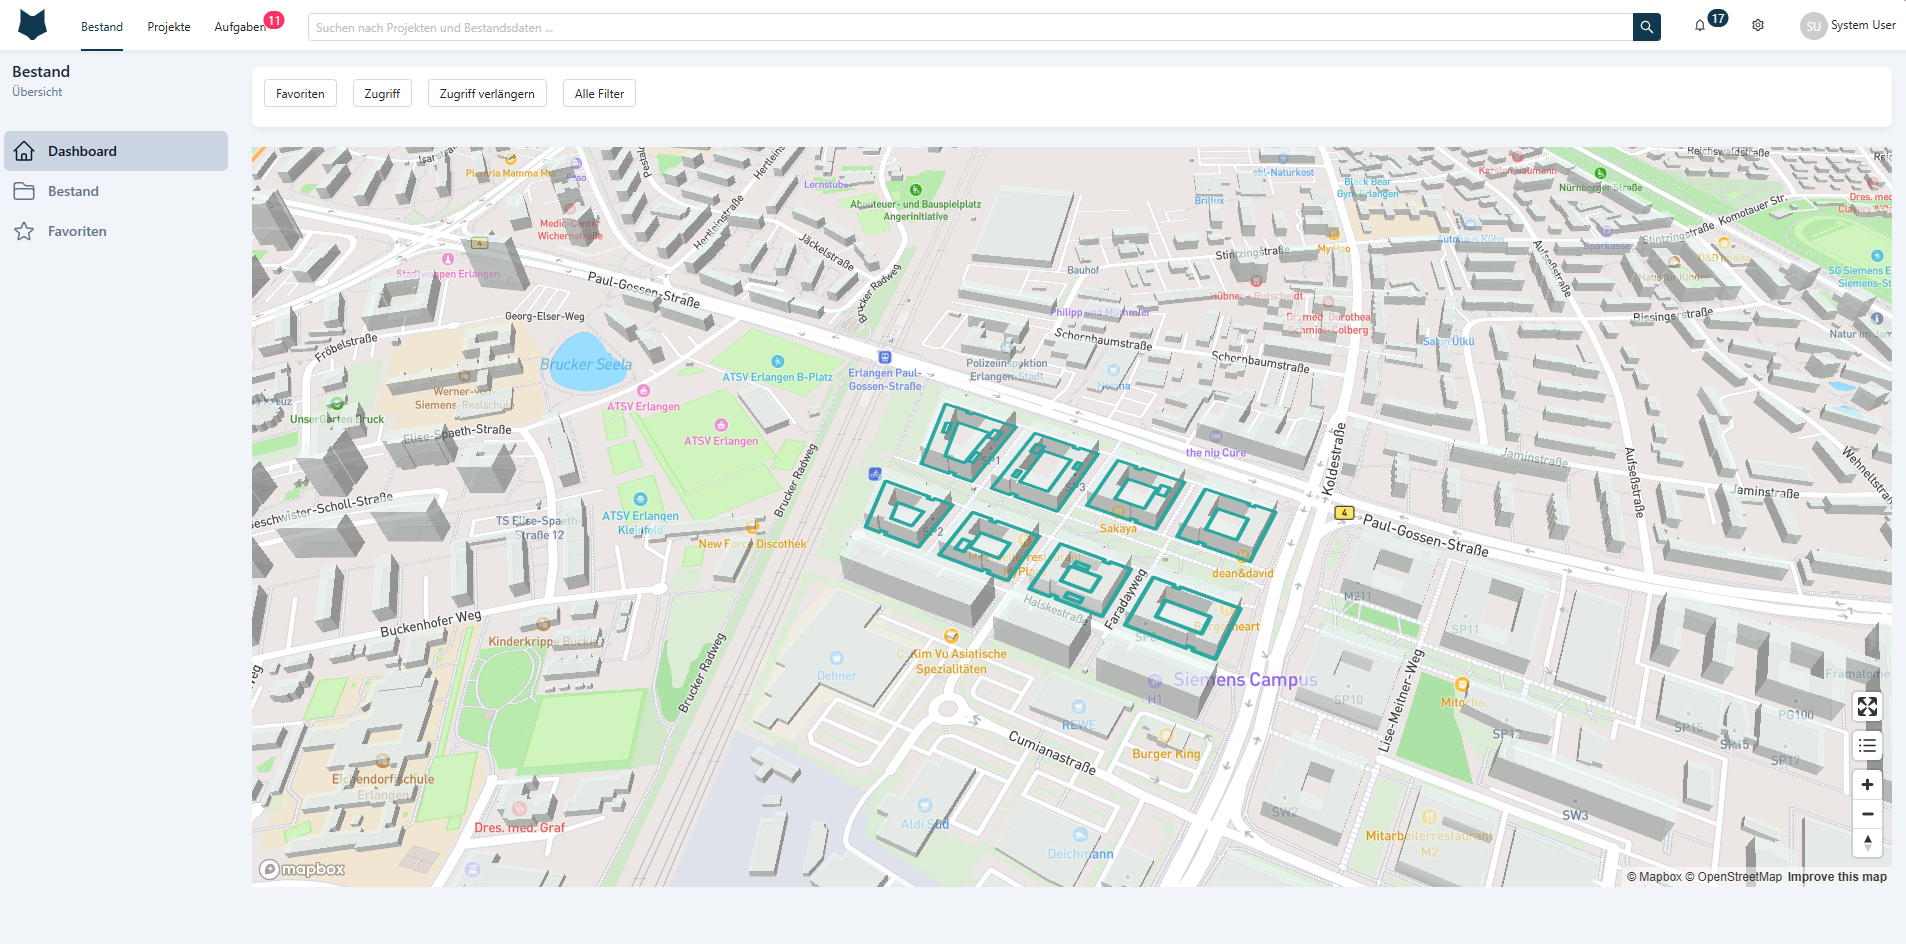Screen dimensions: 1906x944
Task: Click the Sakaya restaurant label
Action: [1118, 529]
